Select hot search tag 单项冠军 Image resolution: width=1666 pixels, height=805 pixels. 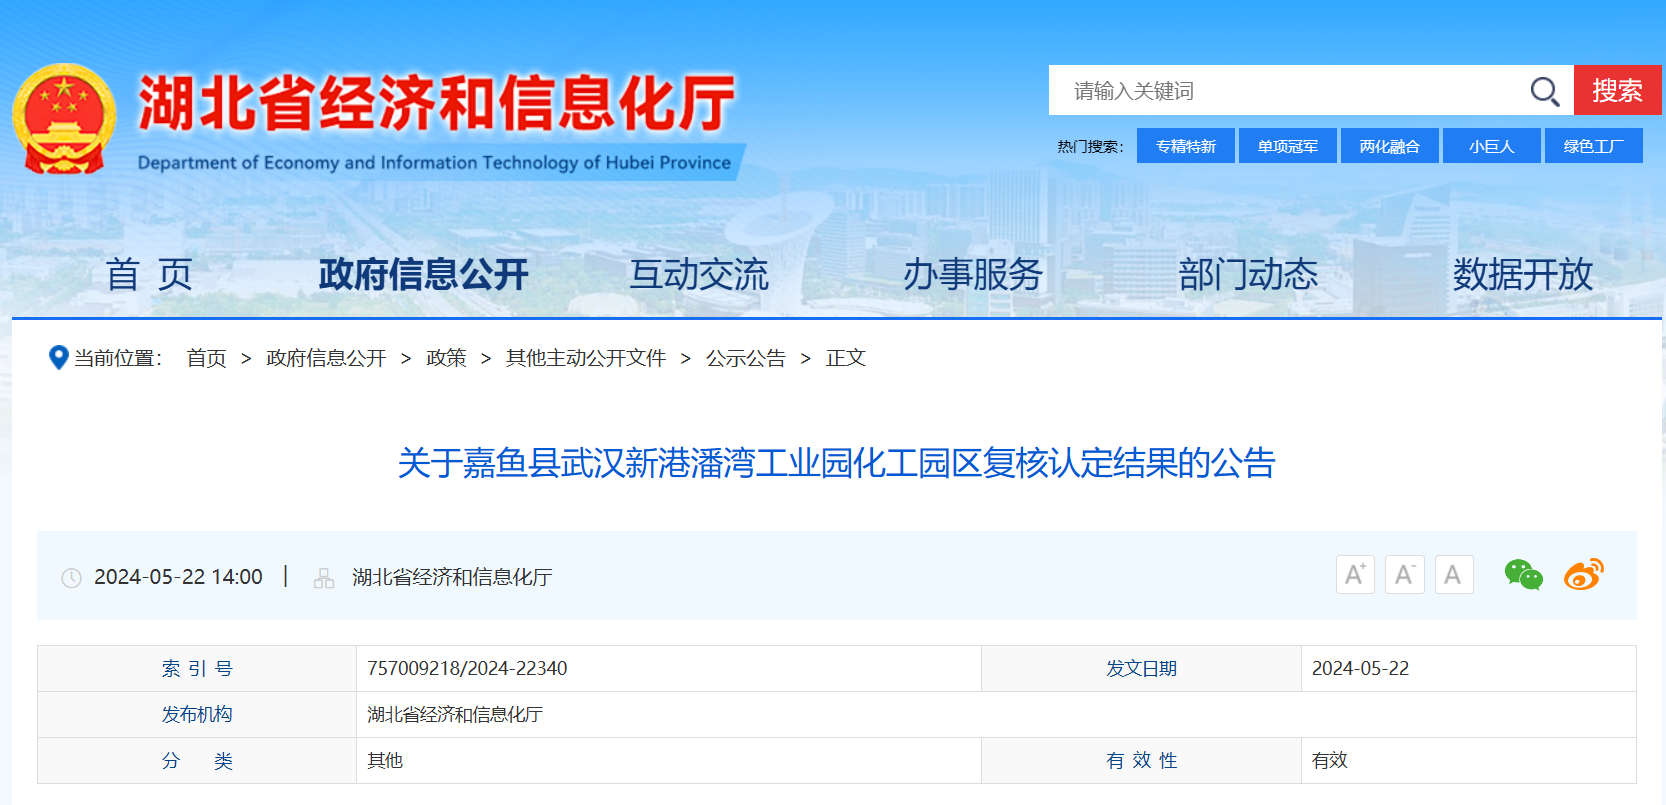point(1288,146)
